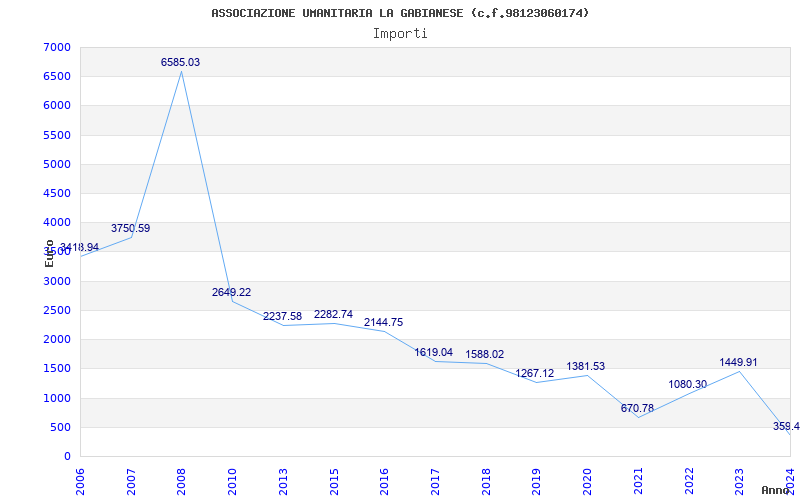
Task: Click the 670.78 data label
Action: pos(637,408)
